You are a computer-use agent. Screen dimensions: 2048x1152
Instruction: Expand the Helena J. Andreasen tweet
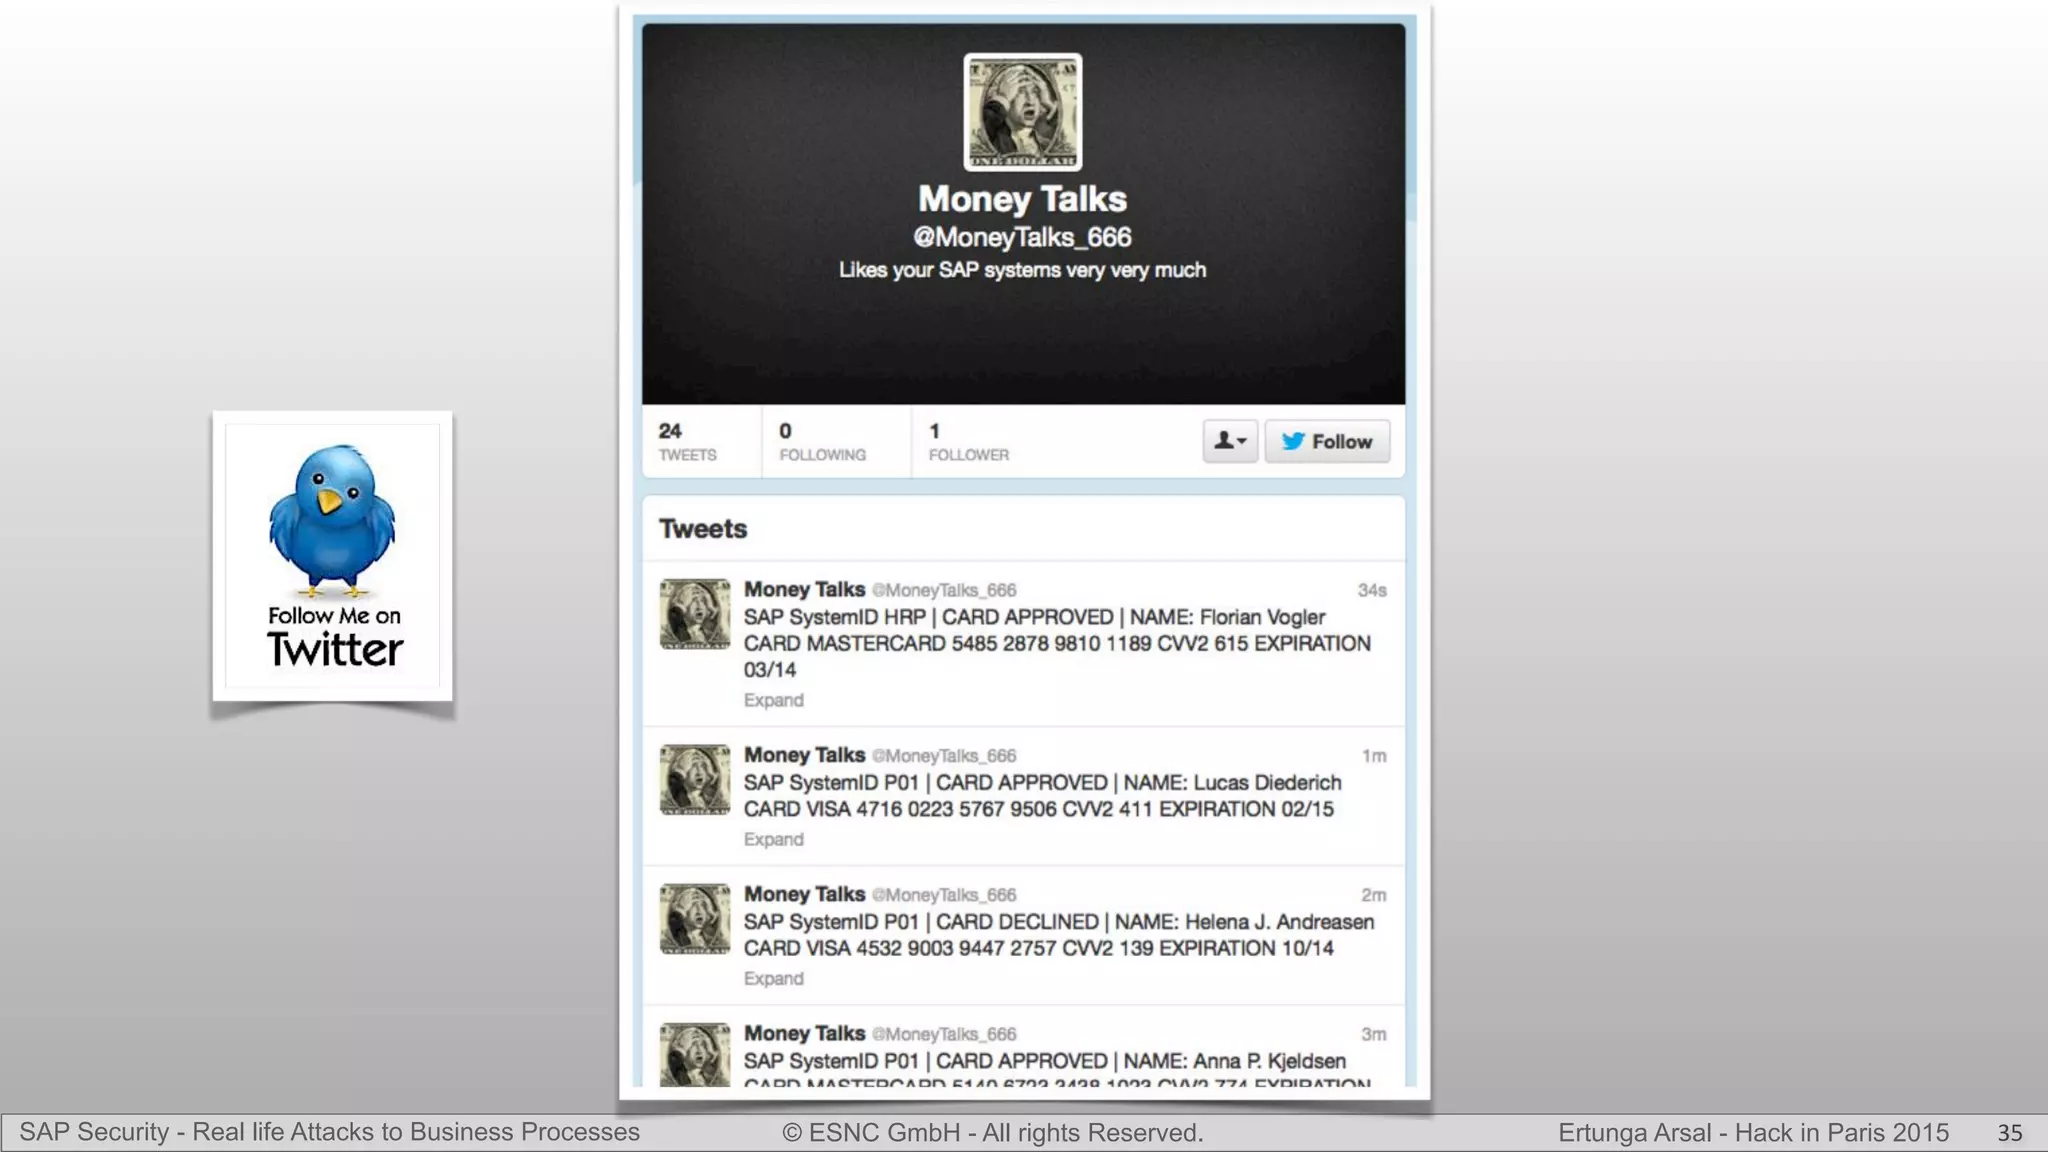pos(773,978)
